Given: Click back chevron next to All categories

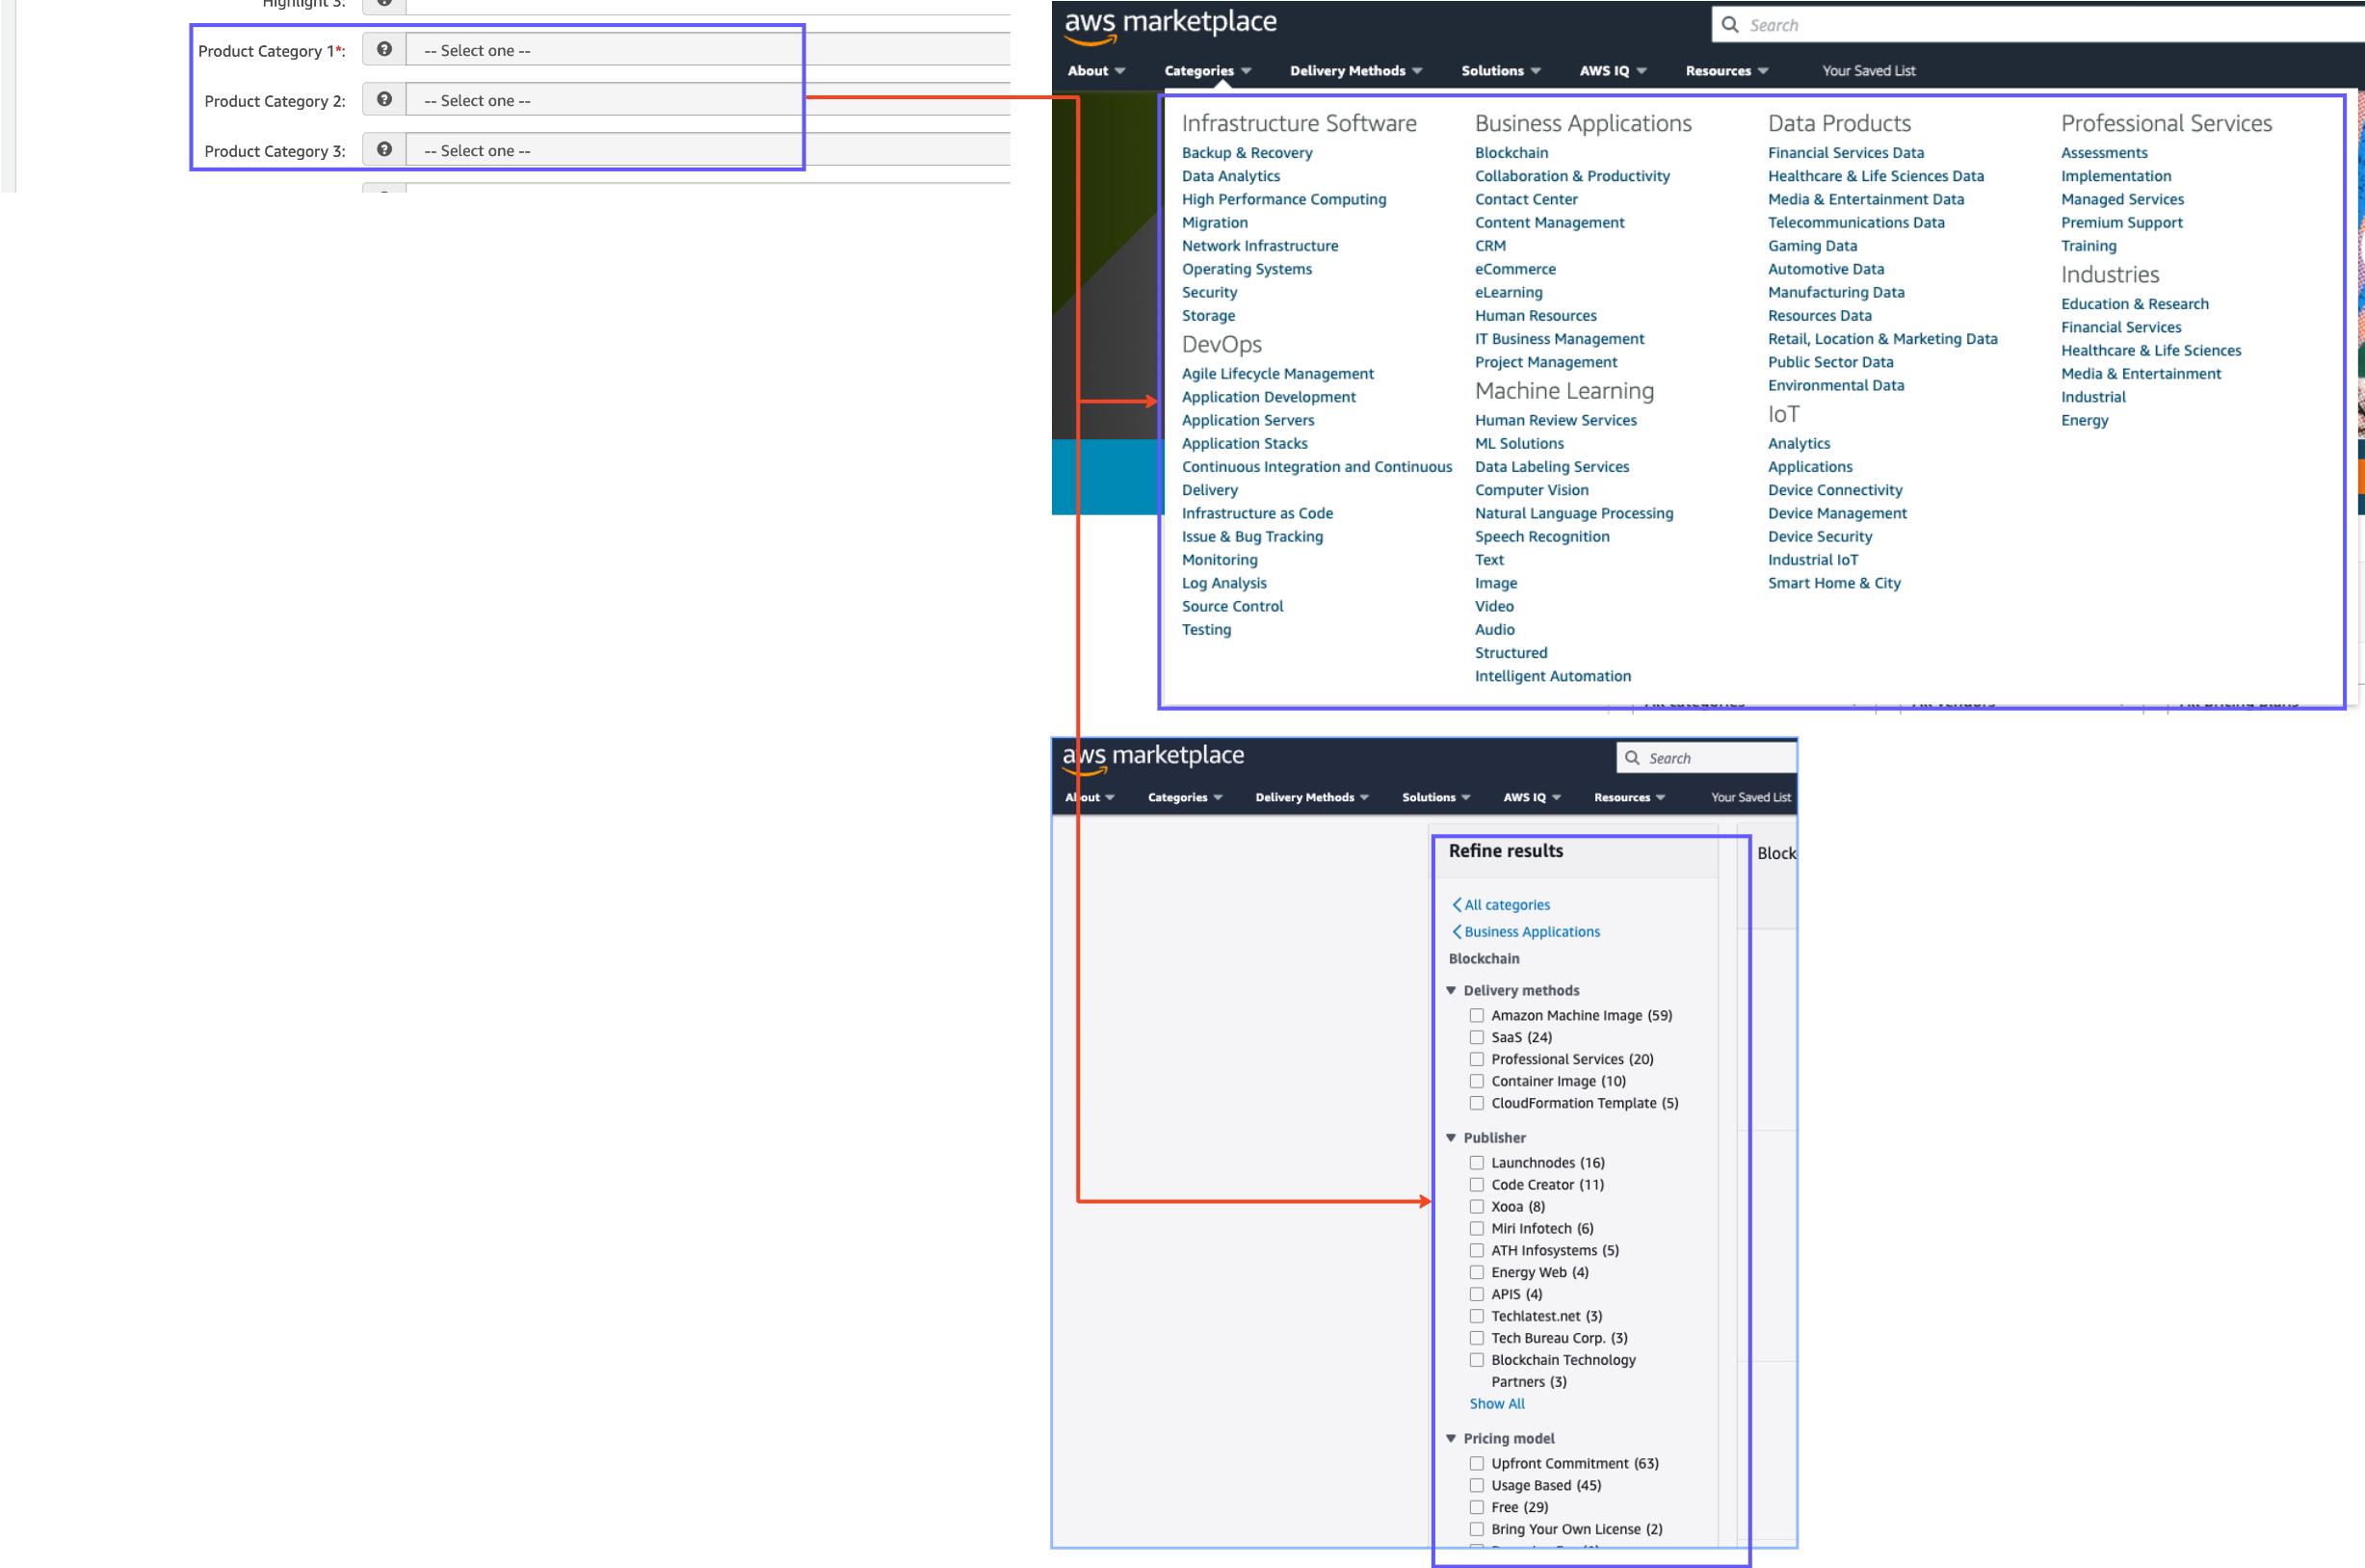Looking at the screenshot, I should [1457, 904].
